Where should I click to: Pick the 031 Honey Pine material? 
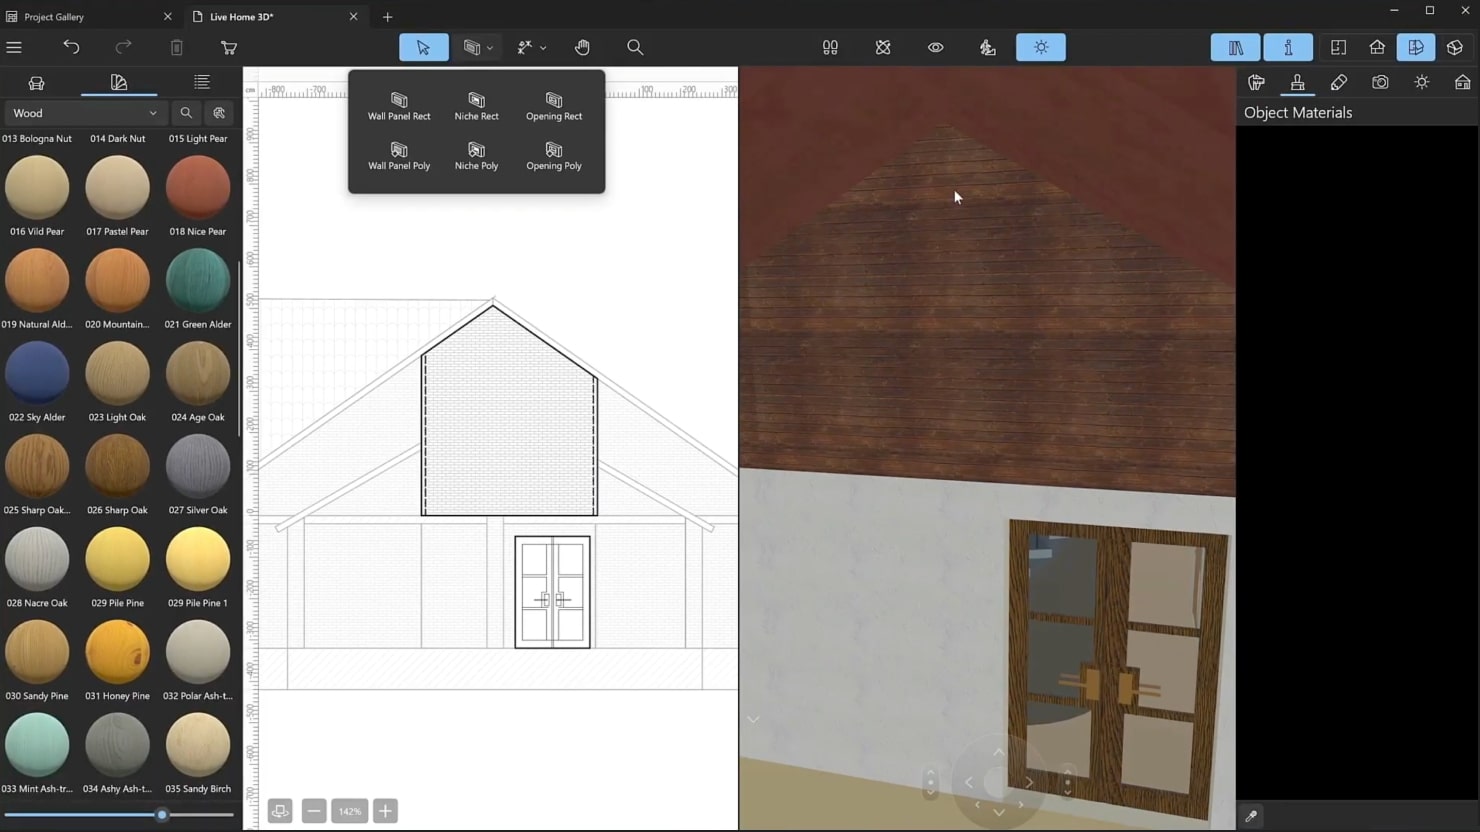pos(117,653)
